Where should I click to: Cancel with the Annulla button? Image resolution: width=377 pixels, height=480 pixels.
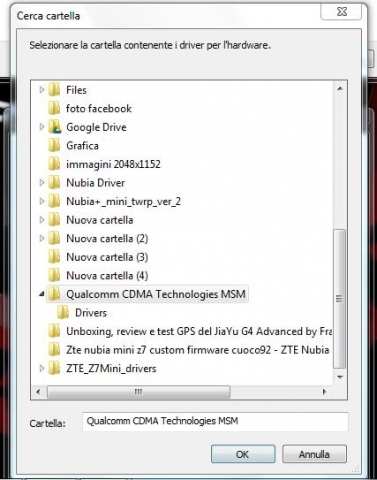click(314, 454)
